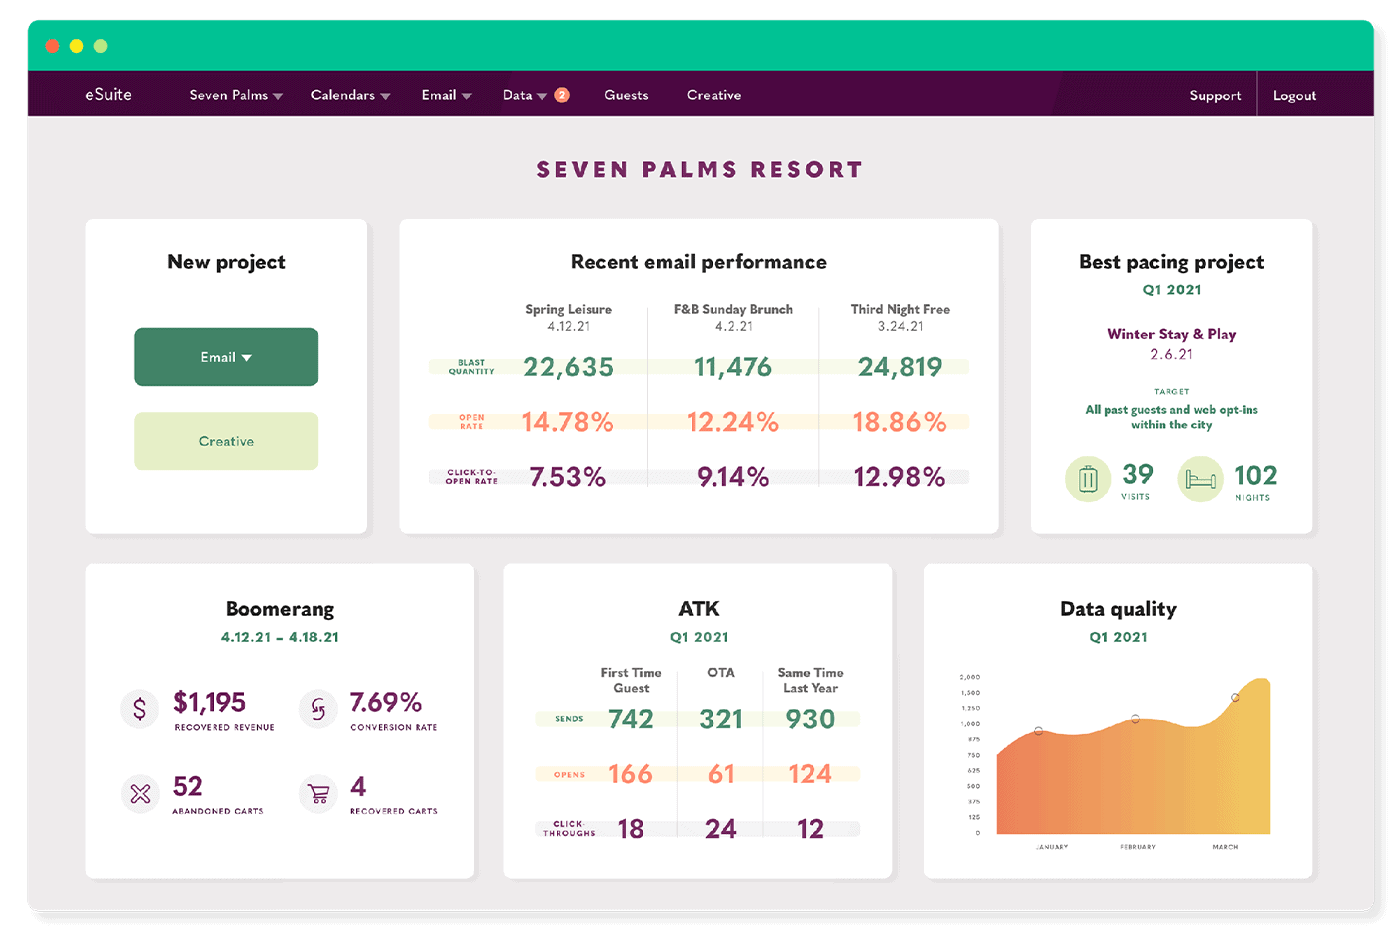Viewport: 1400px width, 941px height.
Task: Click the 18 First Time Guest click-throughs
Action: point(631,829)
